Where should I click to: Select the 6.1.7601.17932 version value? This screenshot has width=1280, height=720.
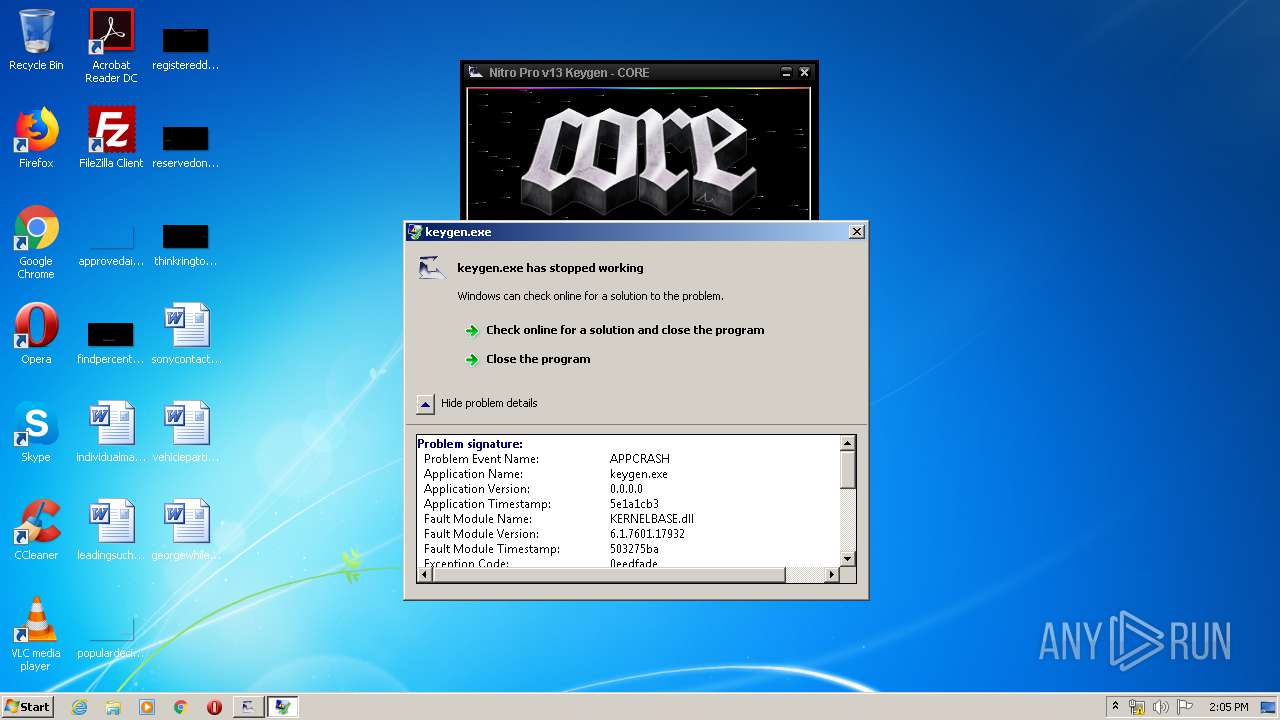[647, 534]
